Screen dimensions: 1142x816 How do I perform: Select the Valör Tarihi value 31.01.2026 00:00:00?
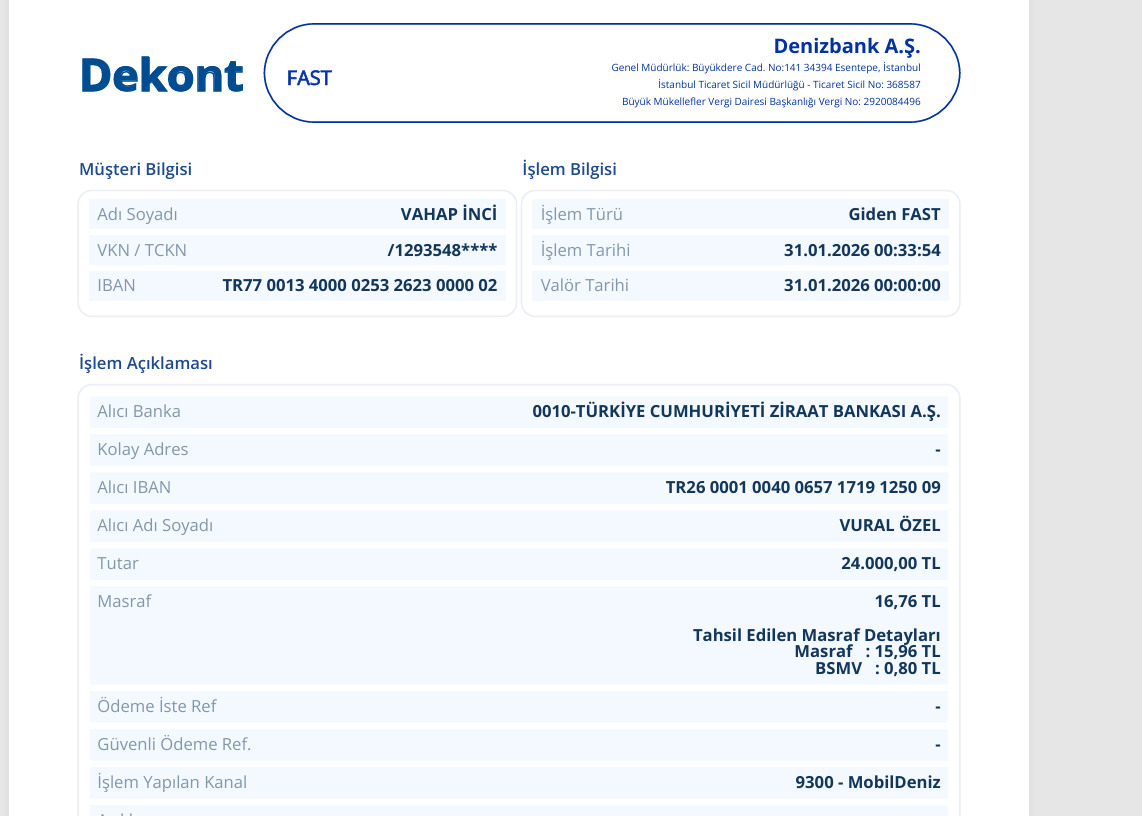[x=862, y=285]
